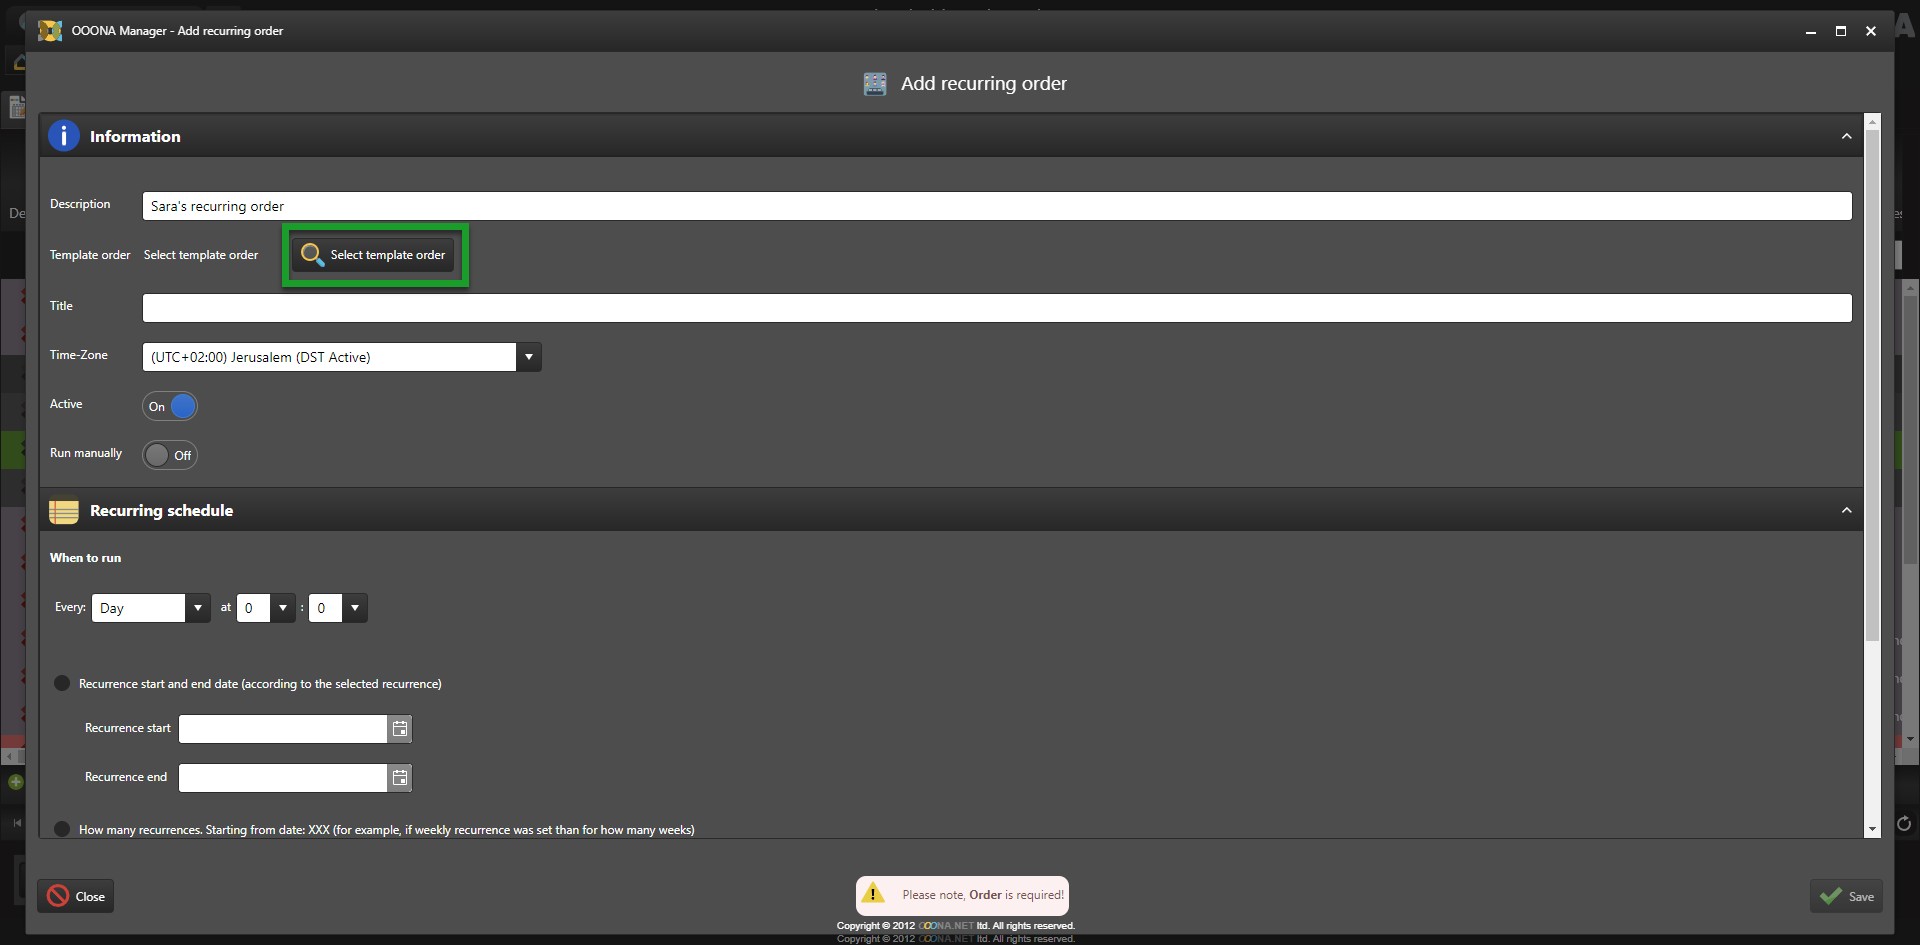Open the Recurrence end calendar picker

(x=400, y=778)
